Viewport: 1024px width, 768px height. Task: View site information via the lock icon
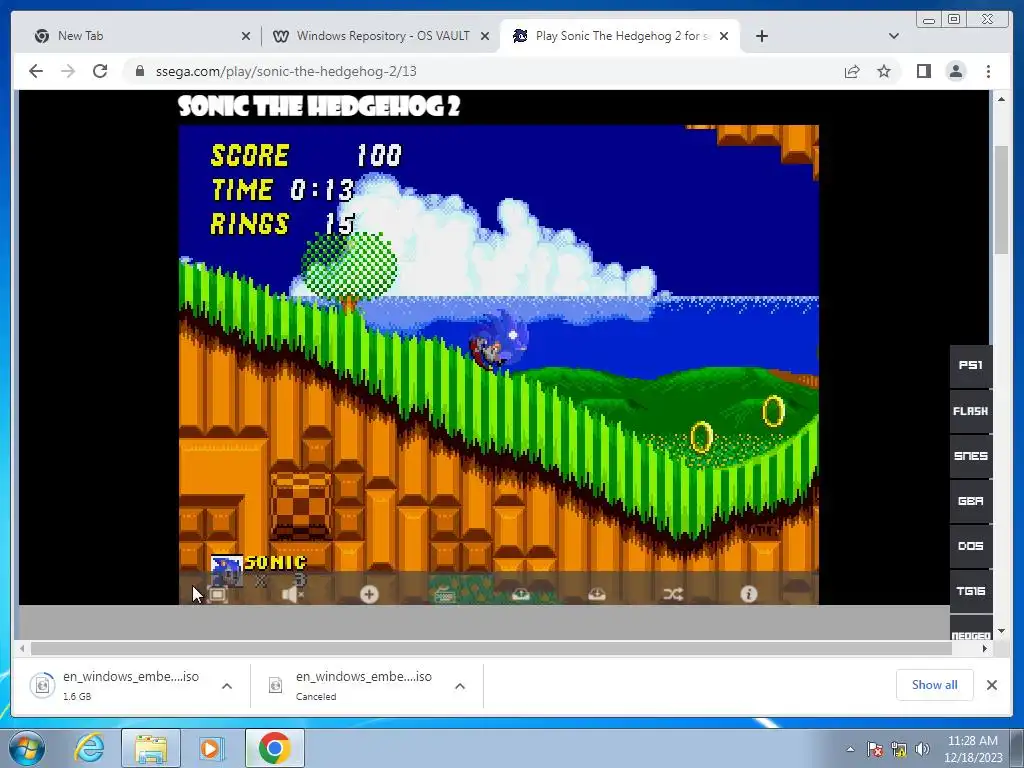pyautogui.click(x=140, y=71)
